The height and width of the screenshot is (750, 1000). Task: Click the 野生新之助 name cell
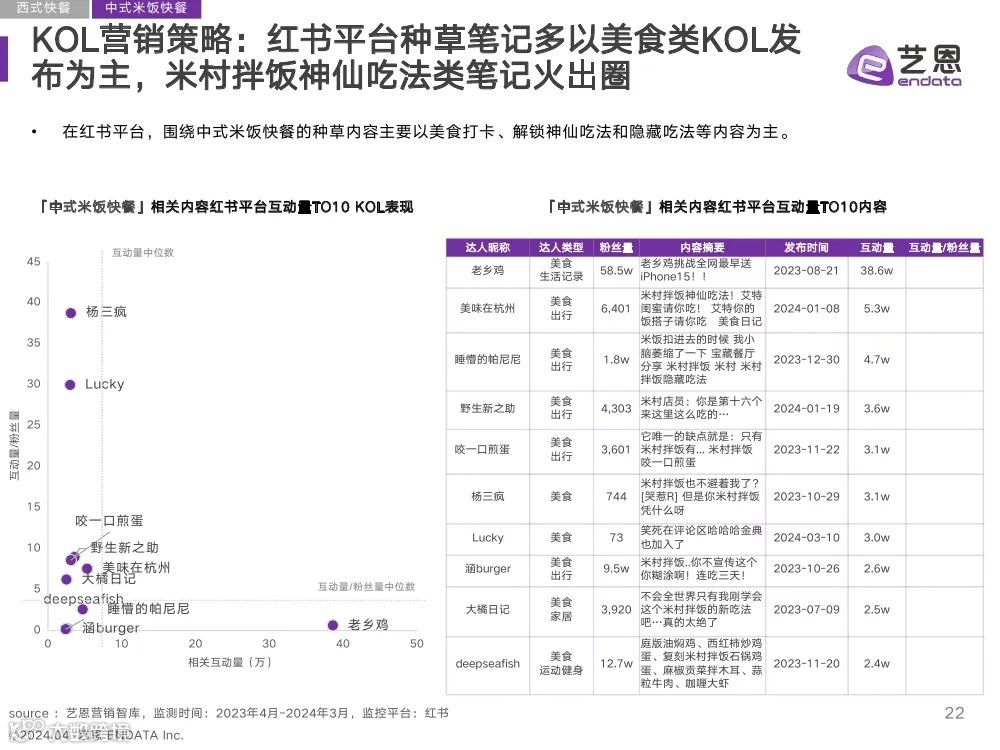(x=487, y=409)
